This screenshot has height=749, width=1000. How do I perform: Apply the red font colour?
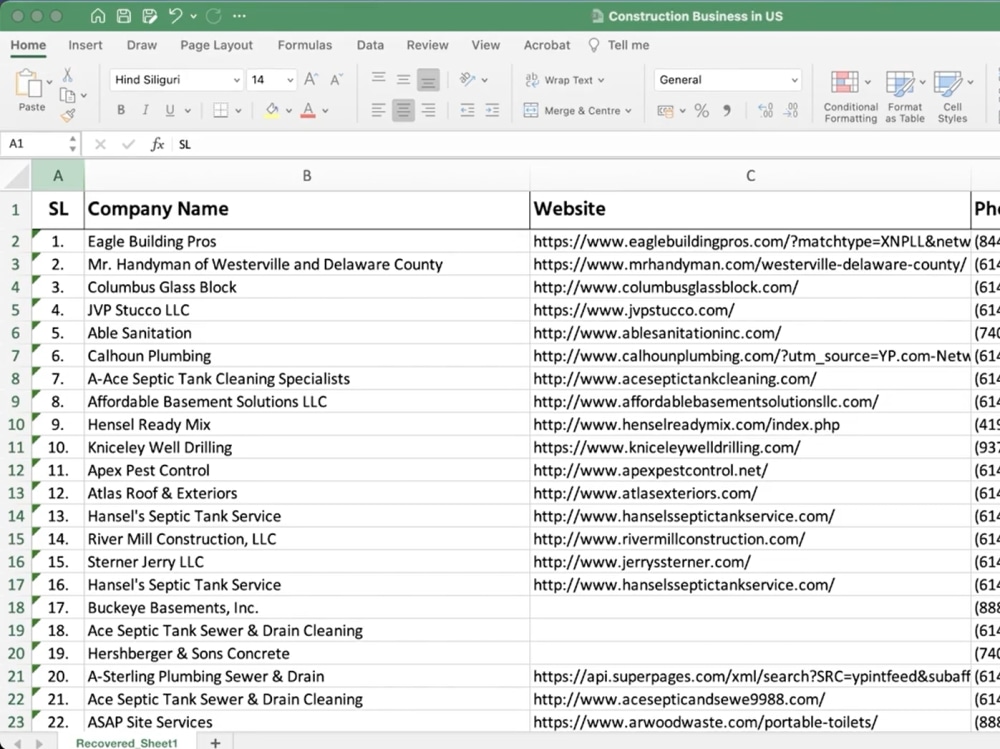(x=308, y=110)
